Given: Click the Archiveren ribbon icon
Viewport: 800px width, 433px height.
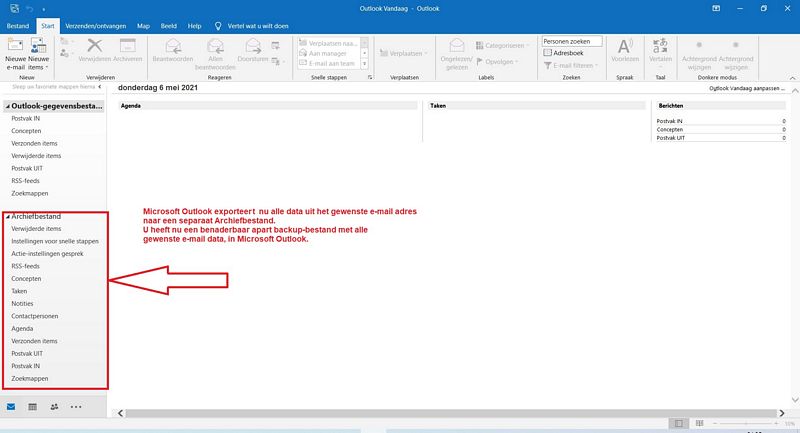Looking at the screenshot, I should [x=128, y=45].
